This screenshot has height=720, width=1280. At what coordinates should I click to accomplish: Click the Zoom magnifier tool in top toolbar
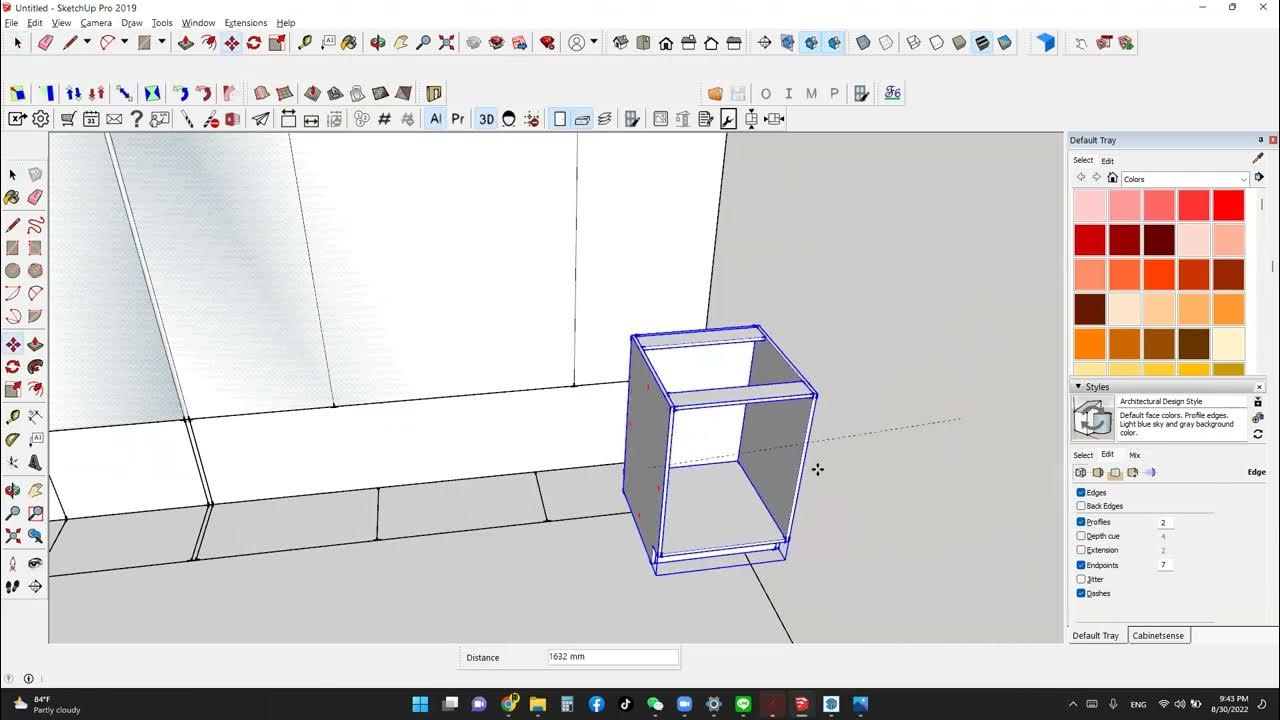click(x=424, y=42)
